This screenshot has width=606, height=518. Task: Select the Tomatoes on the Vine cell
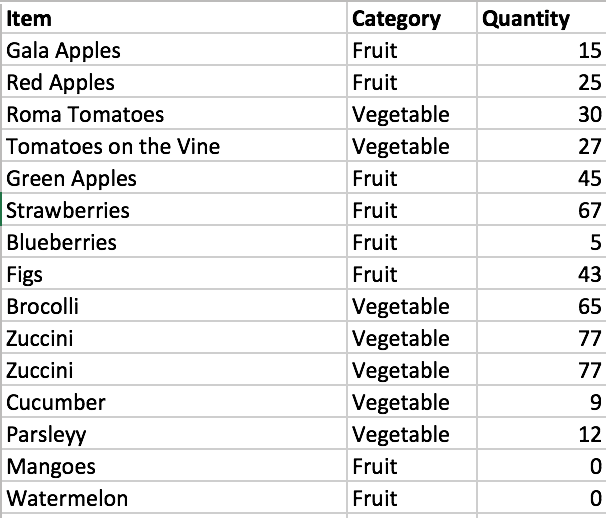pyautogui.click(x=113, y=146)
